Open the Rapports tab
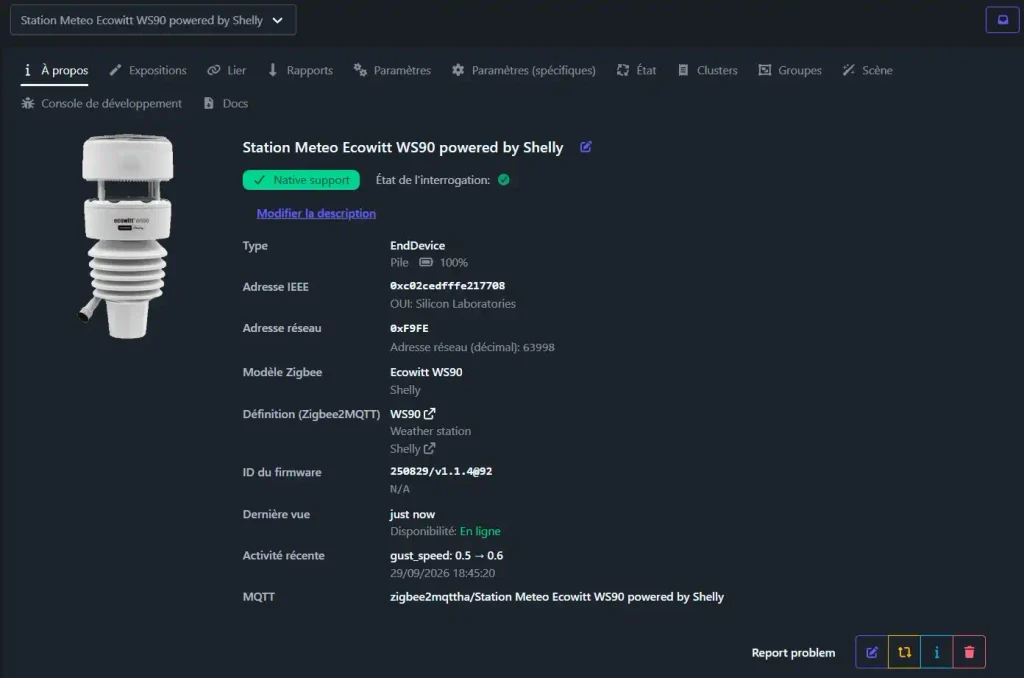The height and width of the screenshot is (678, 1024). pos(300,71)
